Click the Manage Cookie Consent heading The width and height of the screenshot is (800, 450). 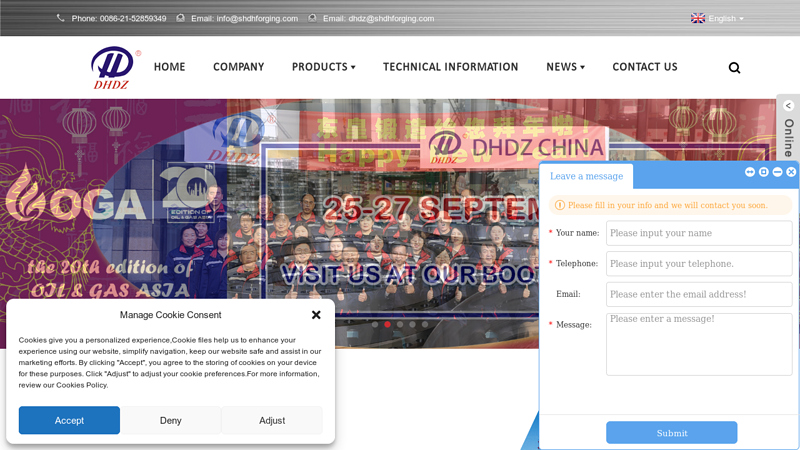170,315
